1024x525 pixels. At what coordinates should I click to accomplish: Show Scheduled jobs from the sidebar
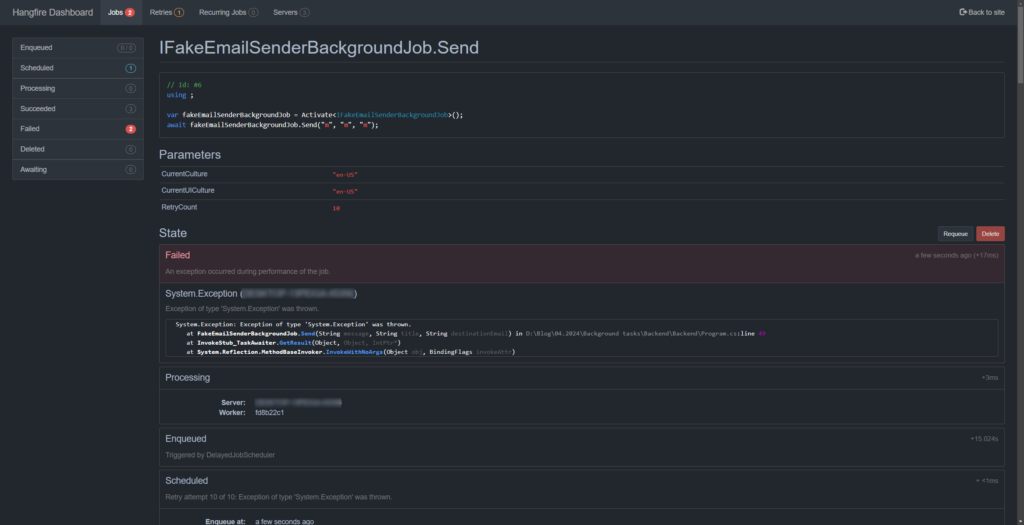point(77,68)
